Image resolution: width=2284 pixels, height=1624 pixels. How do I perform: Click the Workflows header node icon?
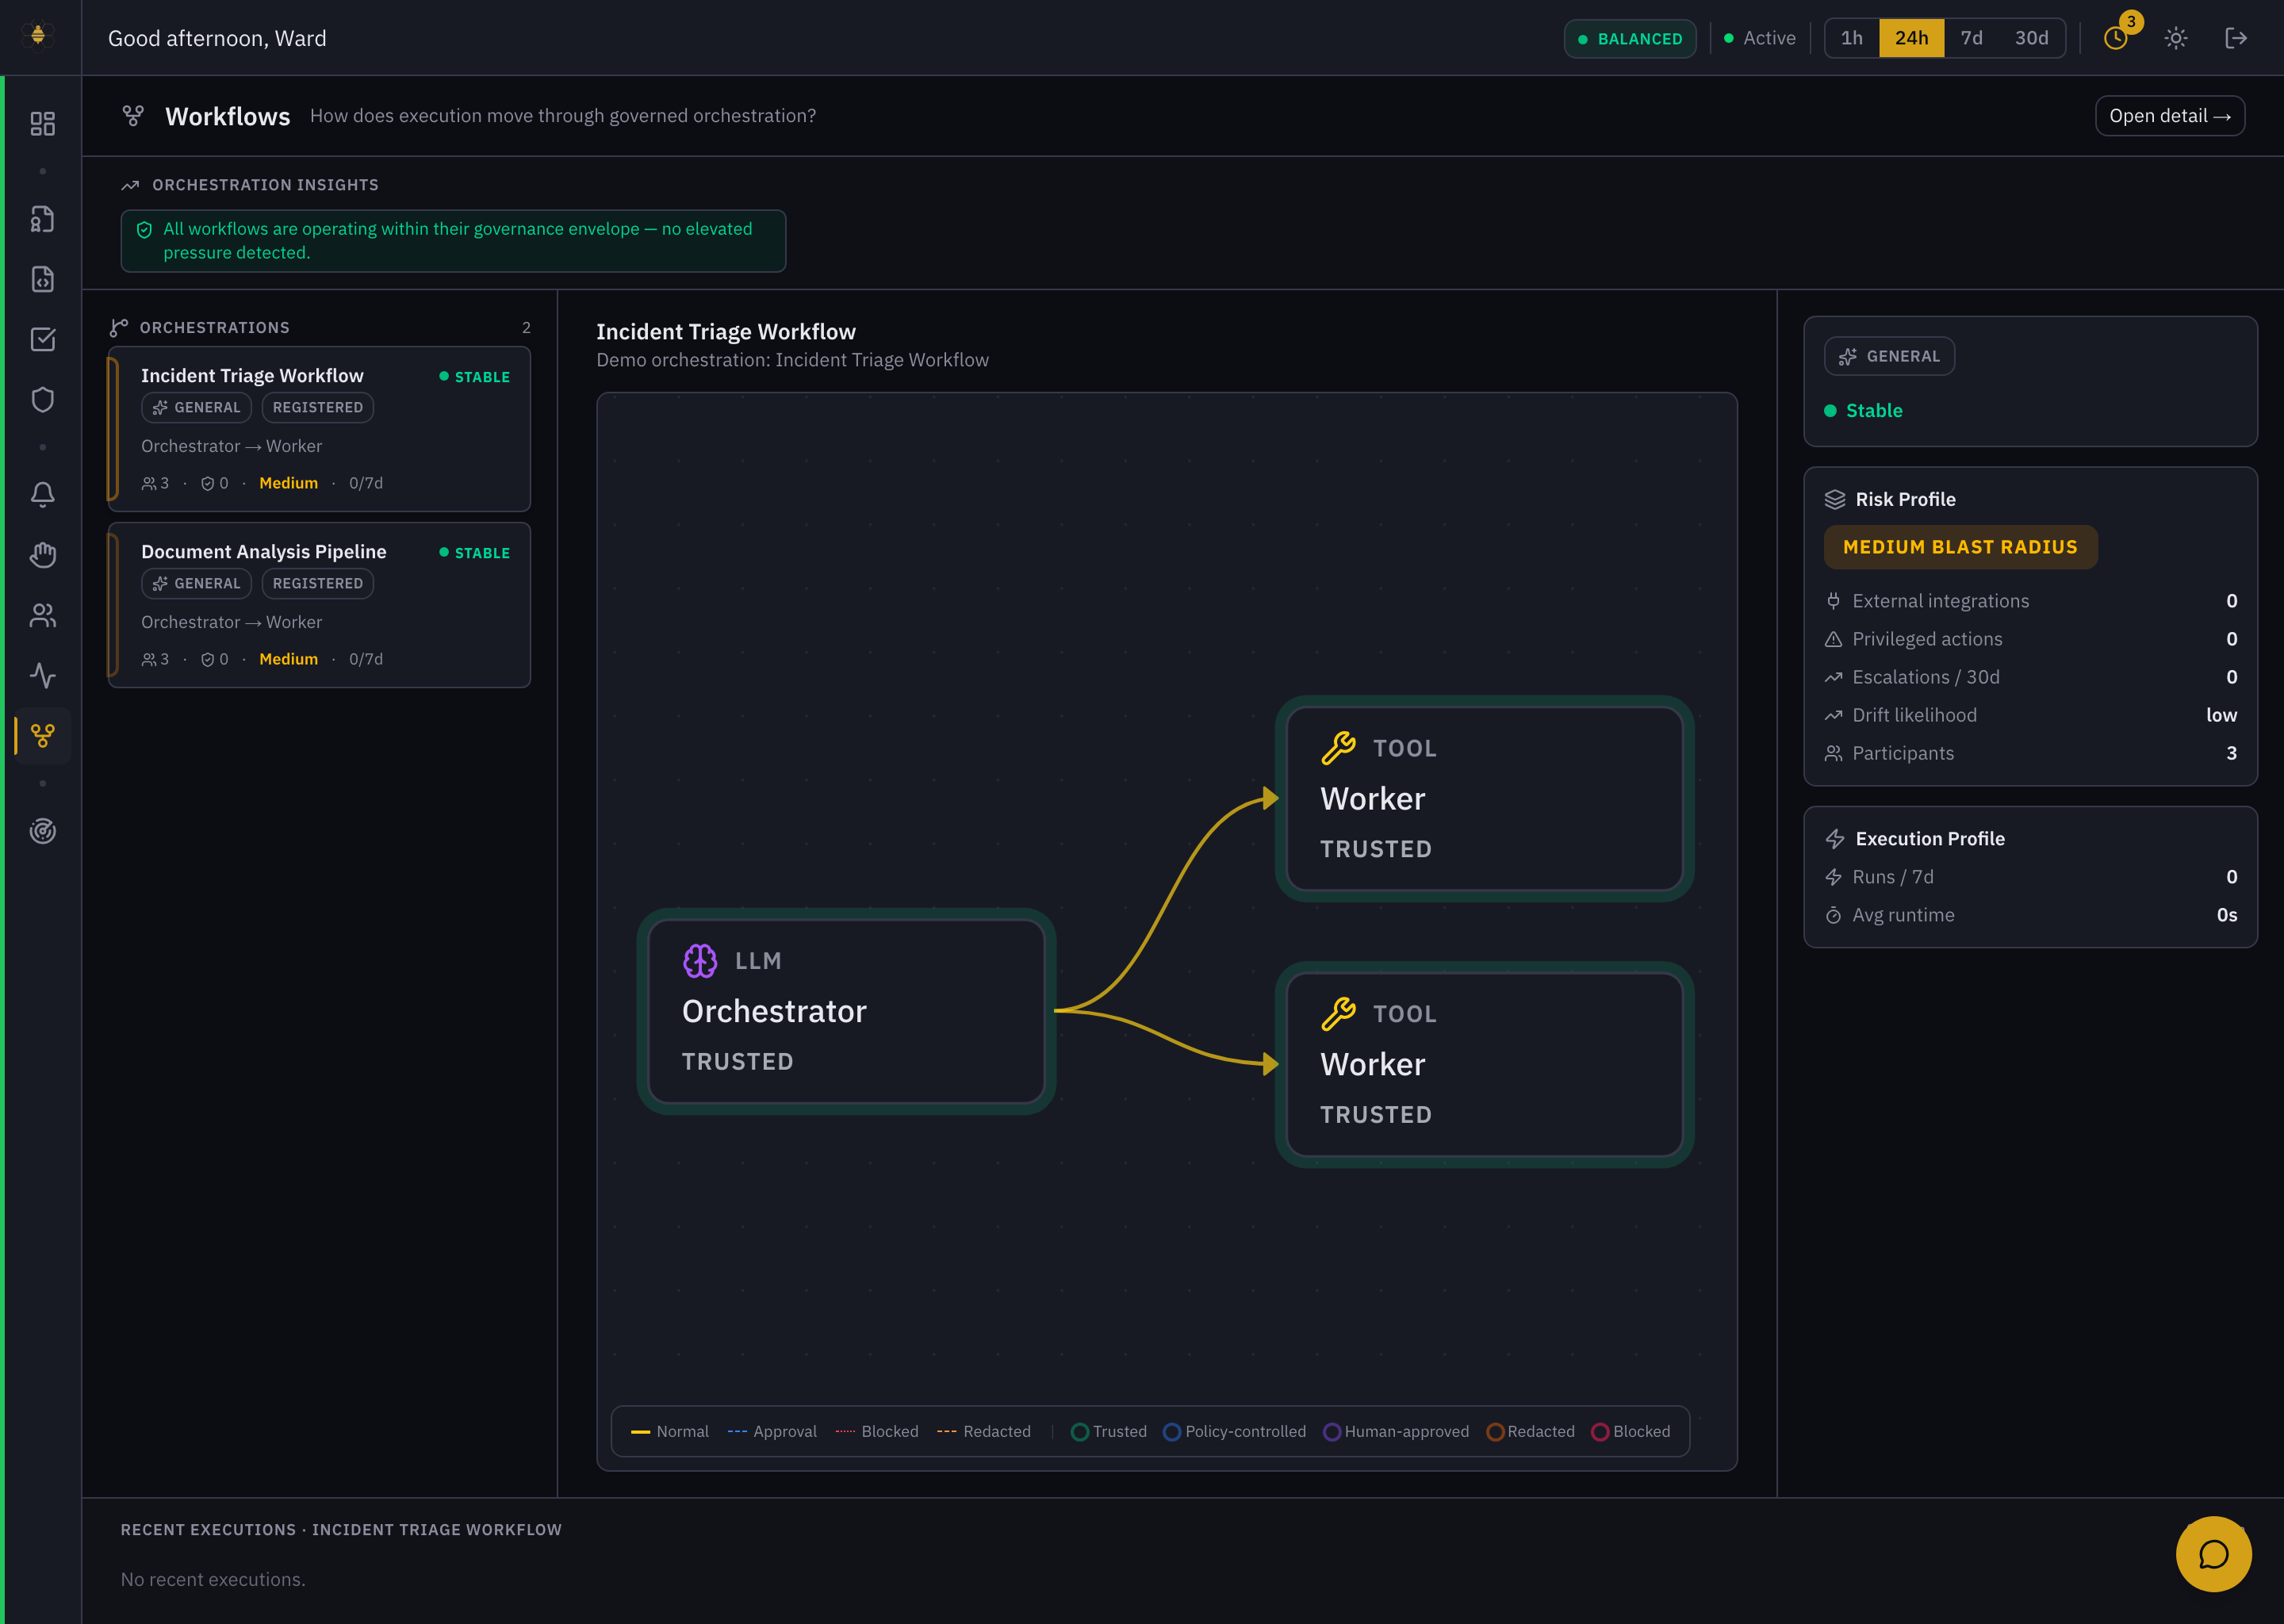[x=133, y=116]
